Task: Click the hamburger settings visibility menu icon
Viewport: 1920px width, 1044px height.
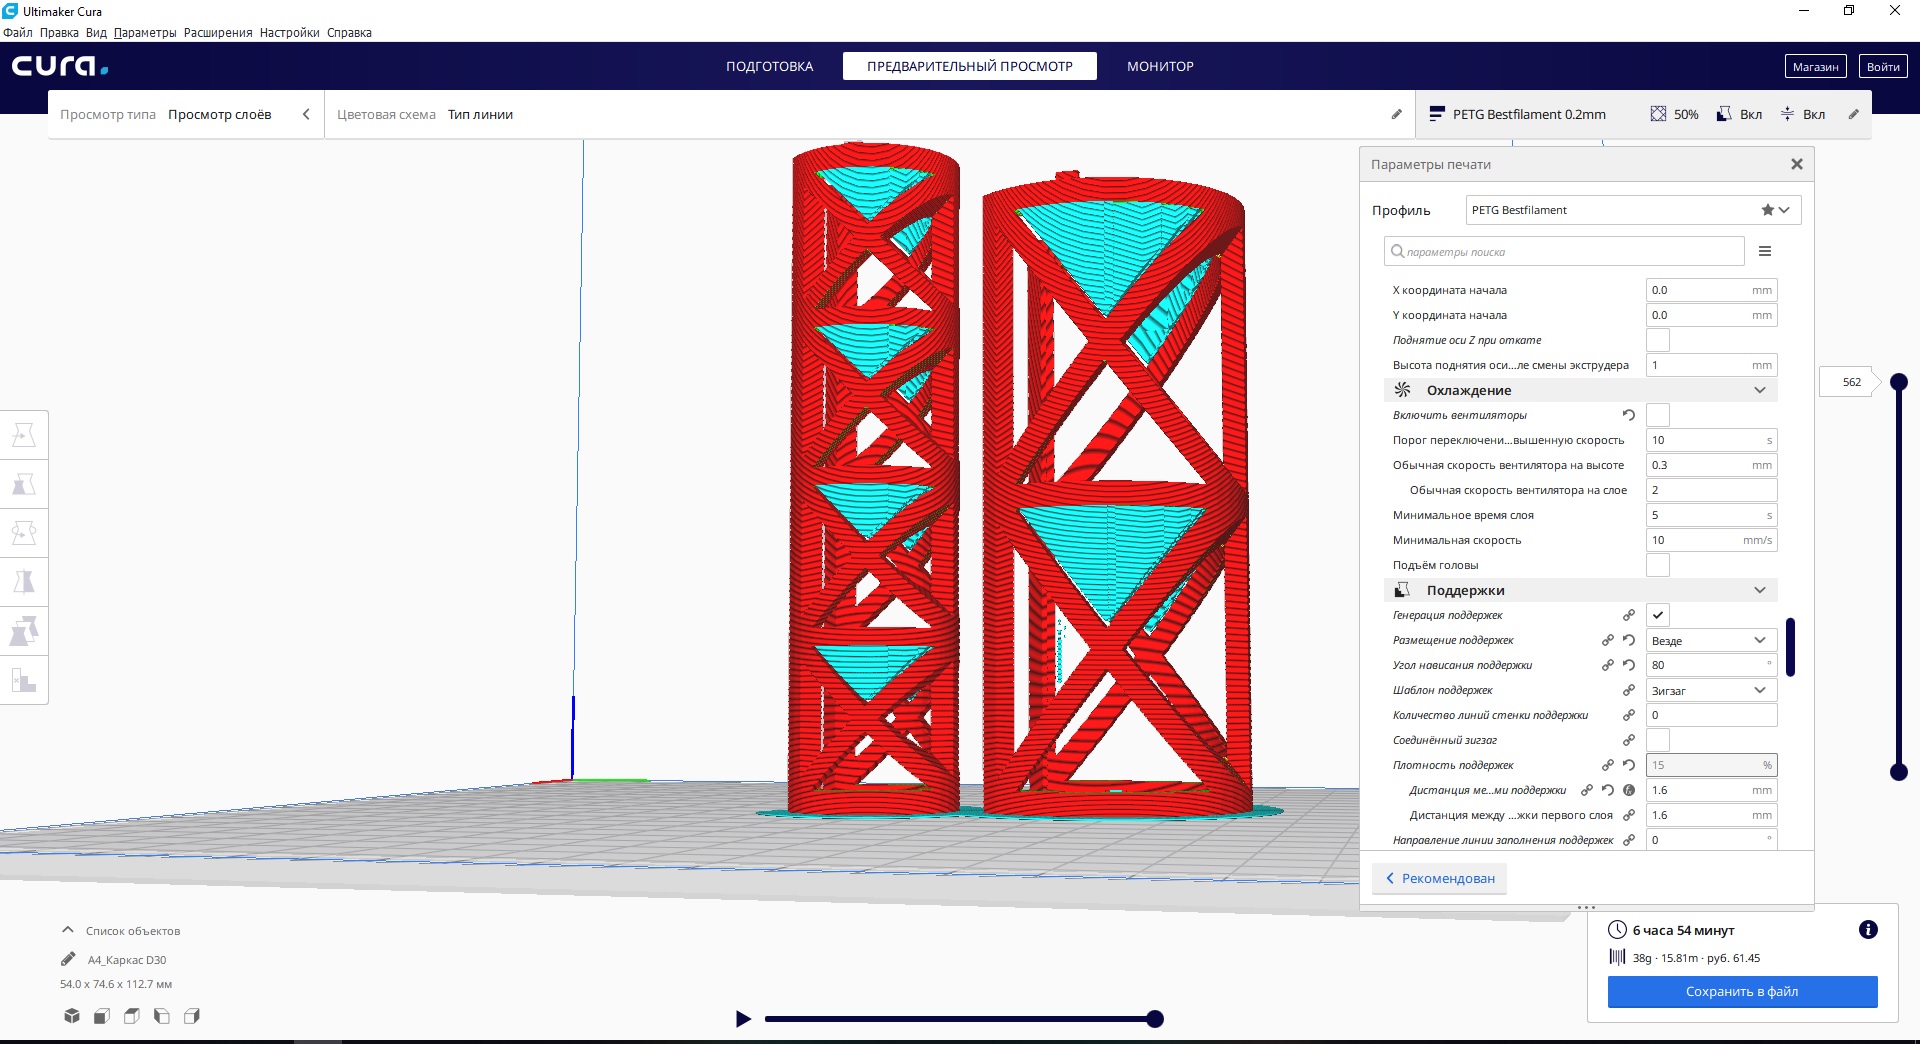Action: 1765,252
